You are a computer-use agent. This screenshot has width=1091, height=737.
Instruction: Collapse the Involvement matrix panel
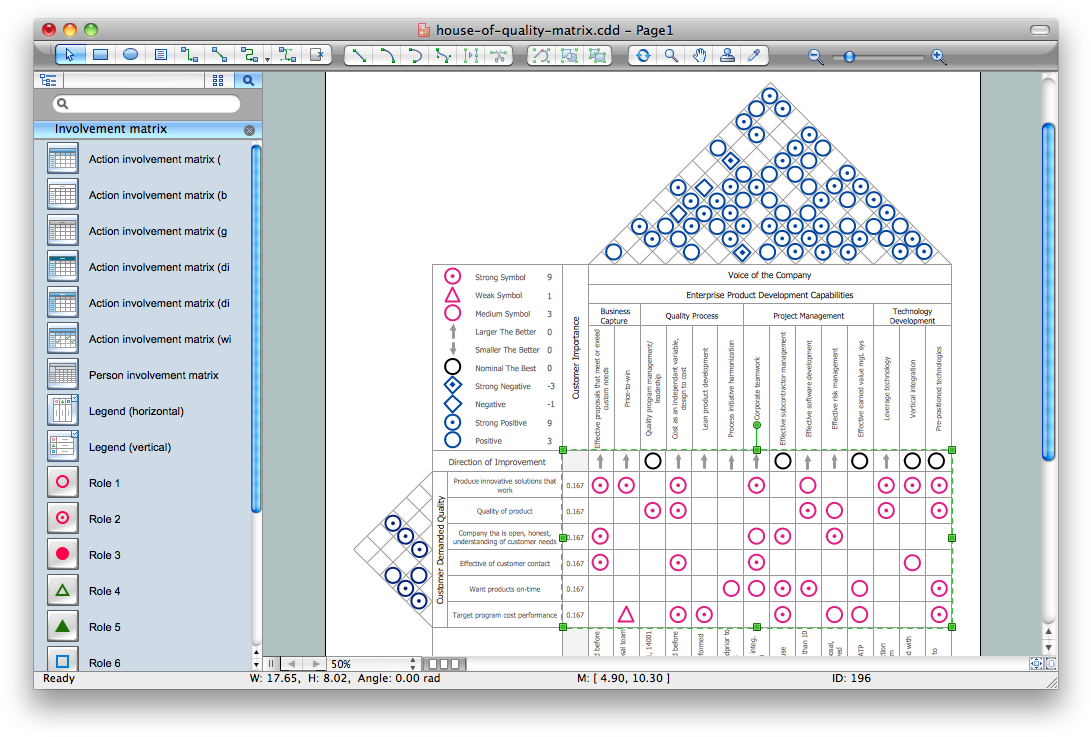point(140,129)
